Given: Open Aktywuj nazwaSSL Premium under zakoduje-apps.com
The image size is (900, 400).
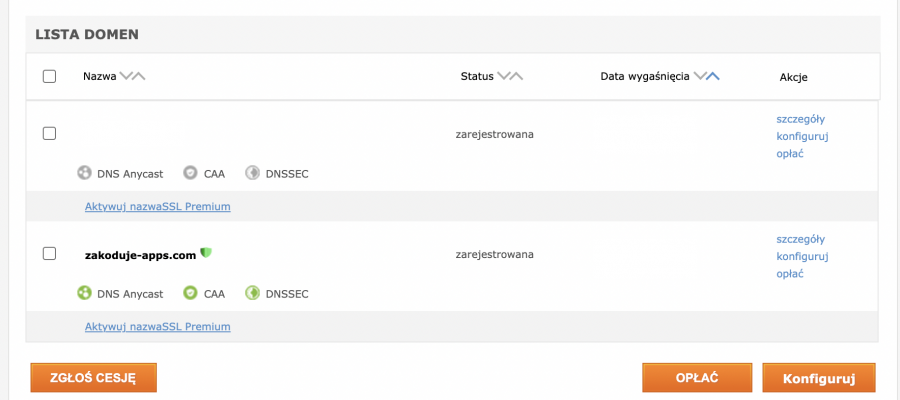Looking at the screenshot, I should point(158,327).
